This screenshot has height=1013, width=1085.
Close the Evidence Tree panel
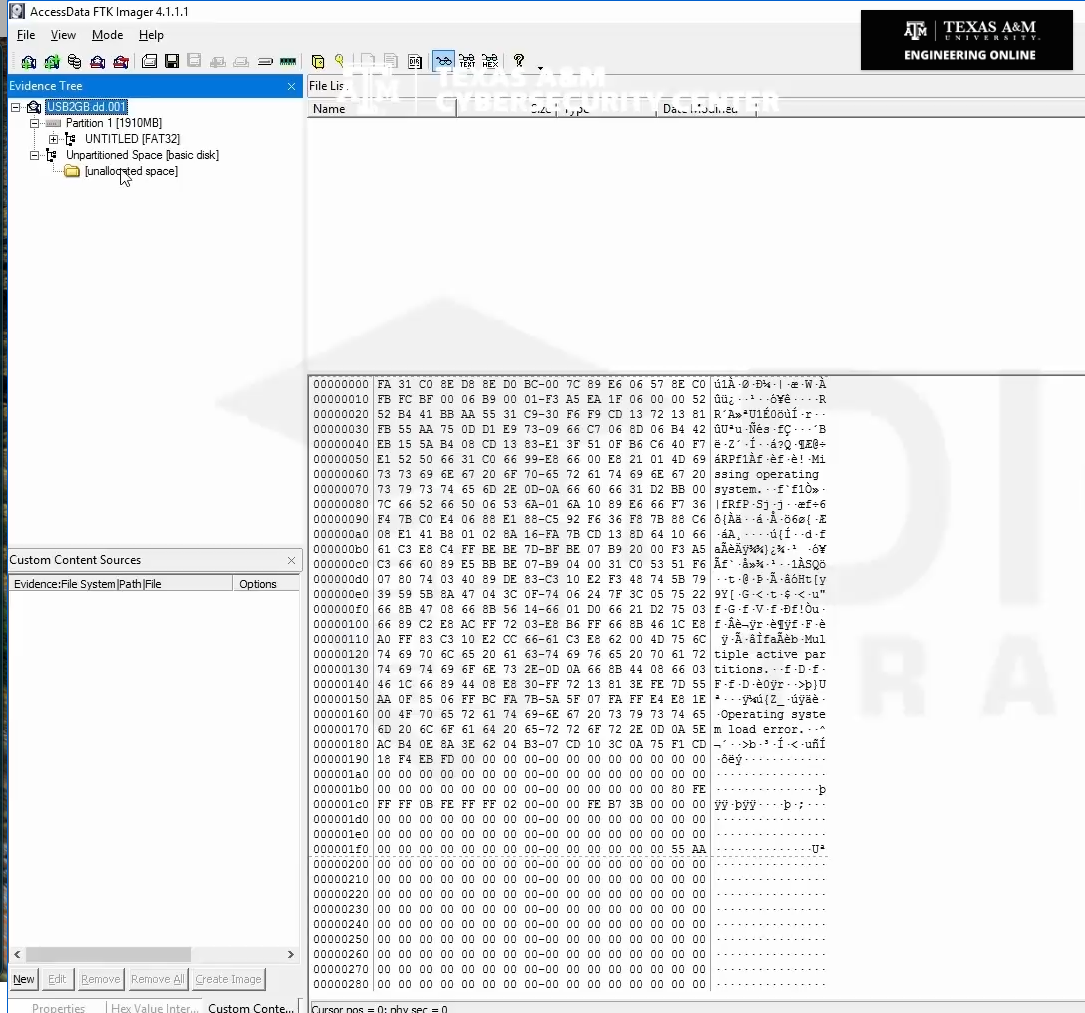pos(291,87)
